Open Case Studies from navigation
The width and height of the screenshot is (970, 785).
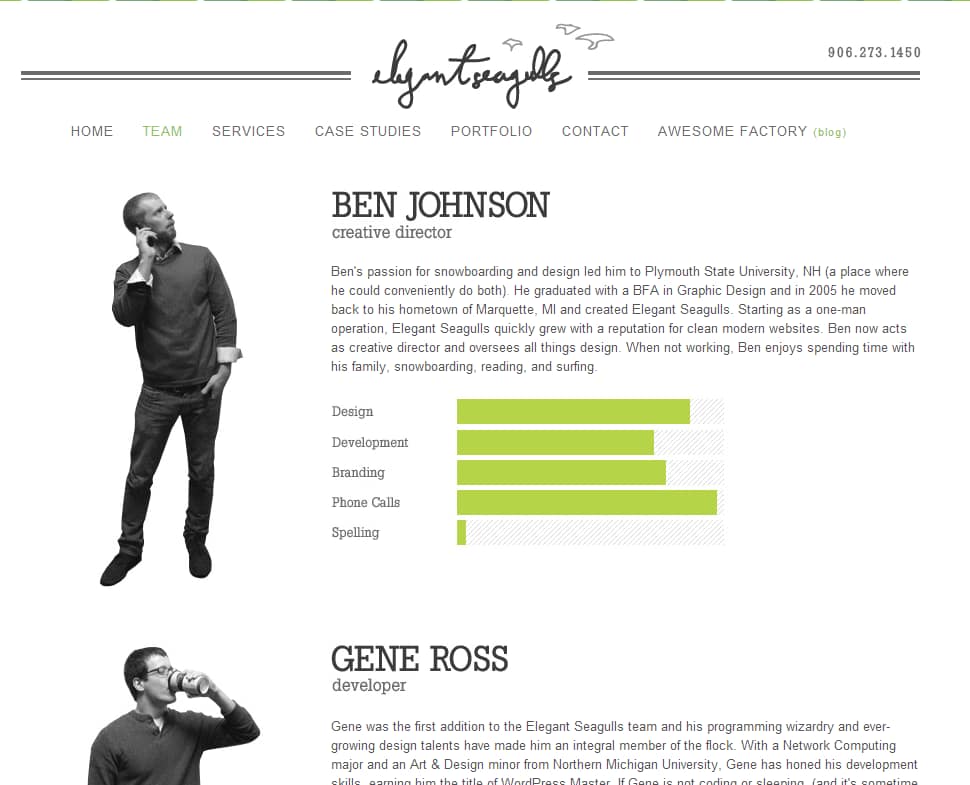(x=367, y=131)
